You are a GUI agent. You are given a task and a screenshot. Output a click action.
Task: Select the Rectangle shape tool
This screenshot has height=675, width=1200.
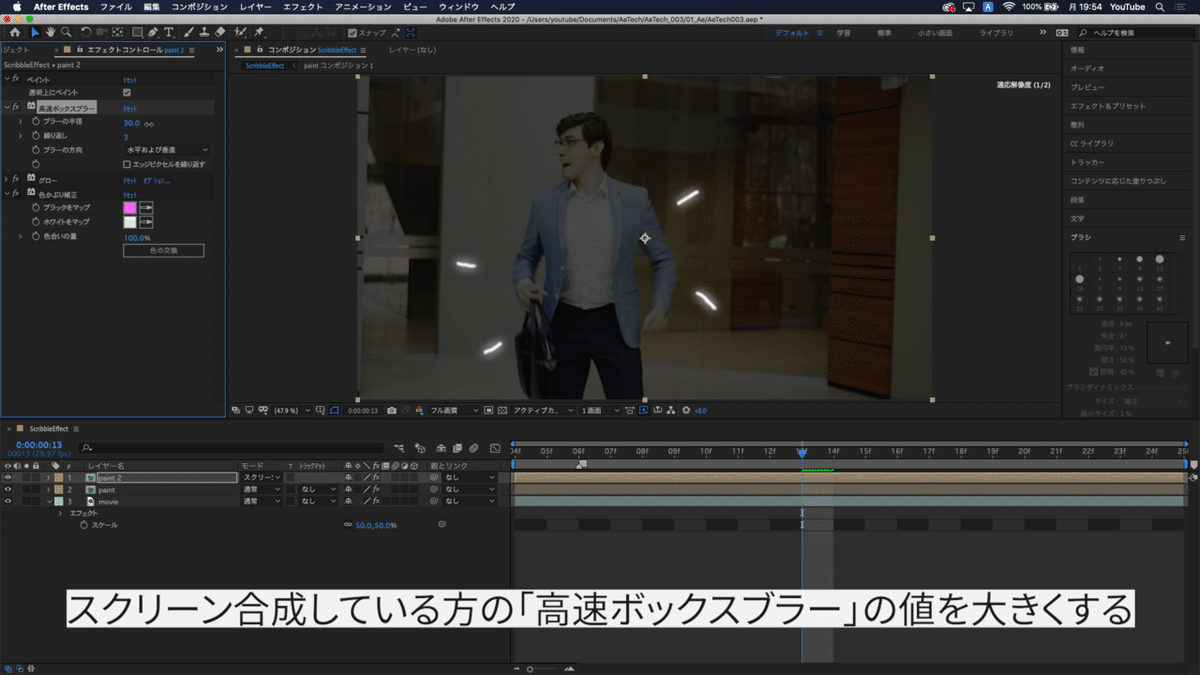coord(137,32)
